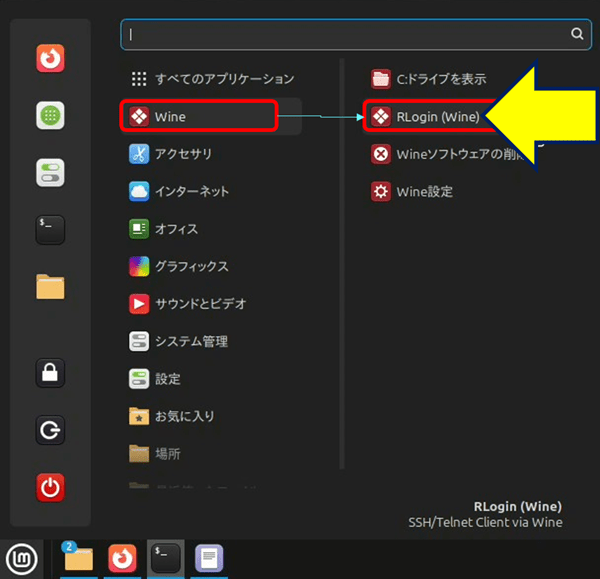Click the Firefox taskbar icon
Screen dimensions: 600x579
coord(122,558)
